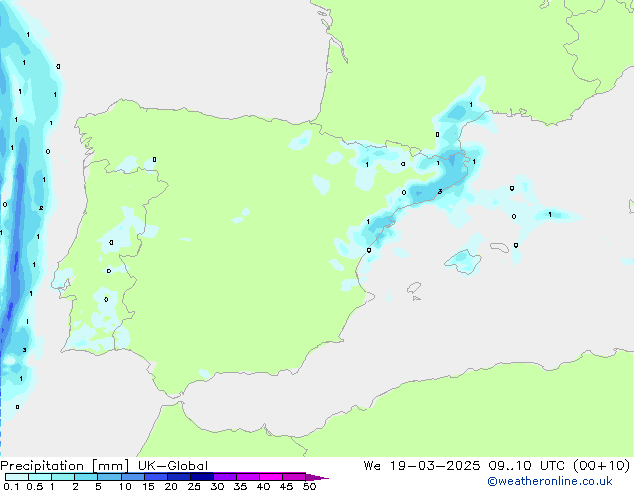
Task: Click the '50' legend scale value
Action: (309, 486)
